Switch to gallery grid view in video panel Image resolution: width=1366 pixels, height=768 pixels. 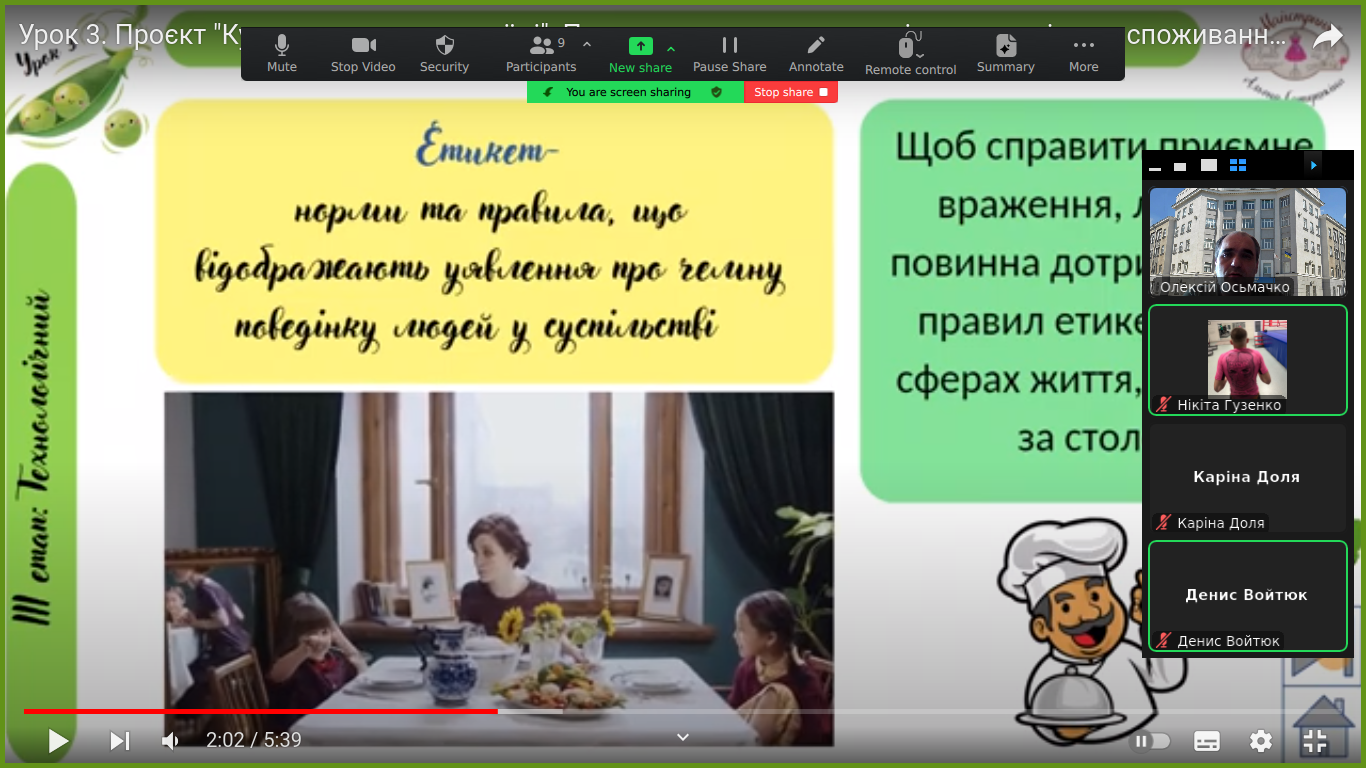pos(1238,165)
